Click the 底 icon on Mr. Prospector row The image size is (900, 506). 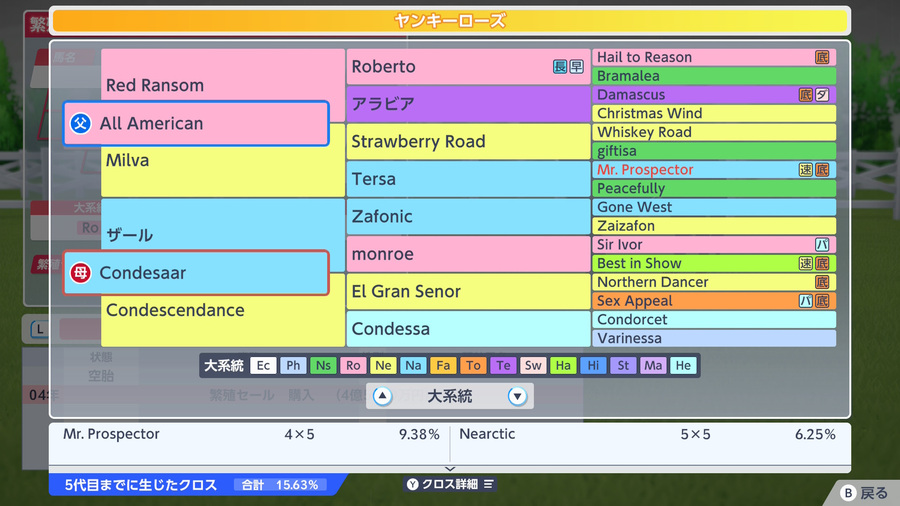point(822,169)
